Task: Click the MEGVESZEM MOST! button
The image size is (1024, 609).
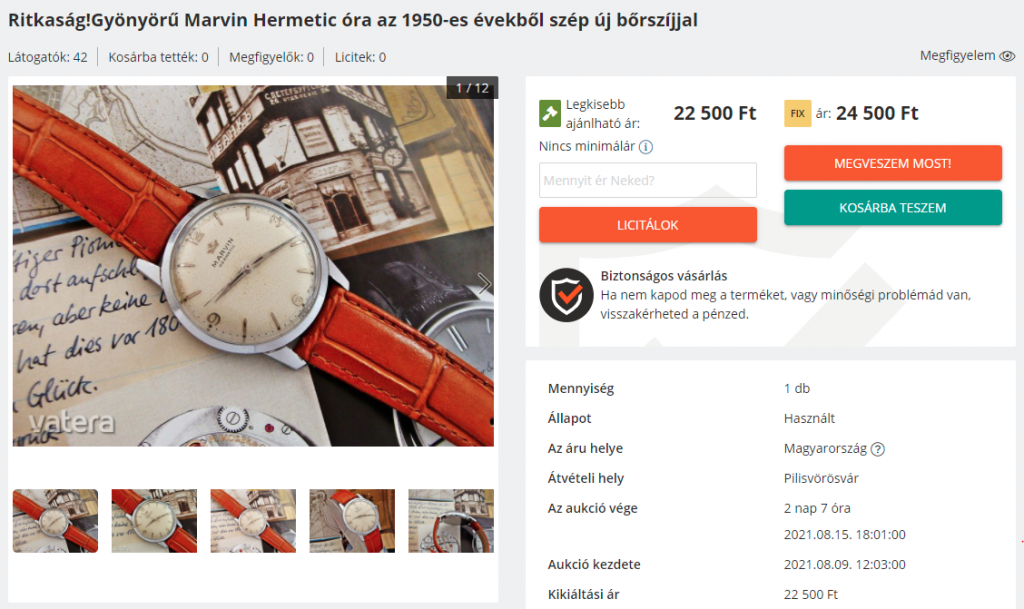Action: click(893, 163)
